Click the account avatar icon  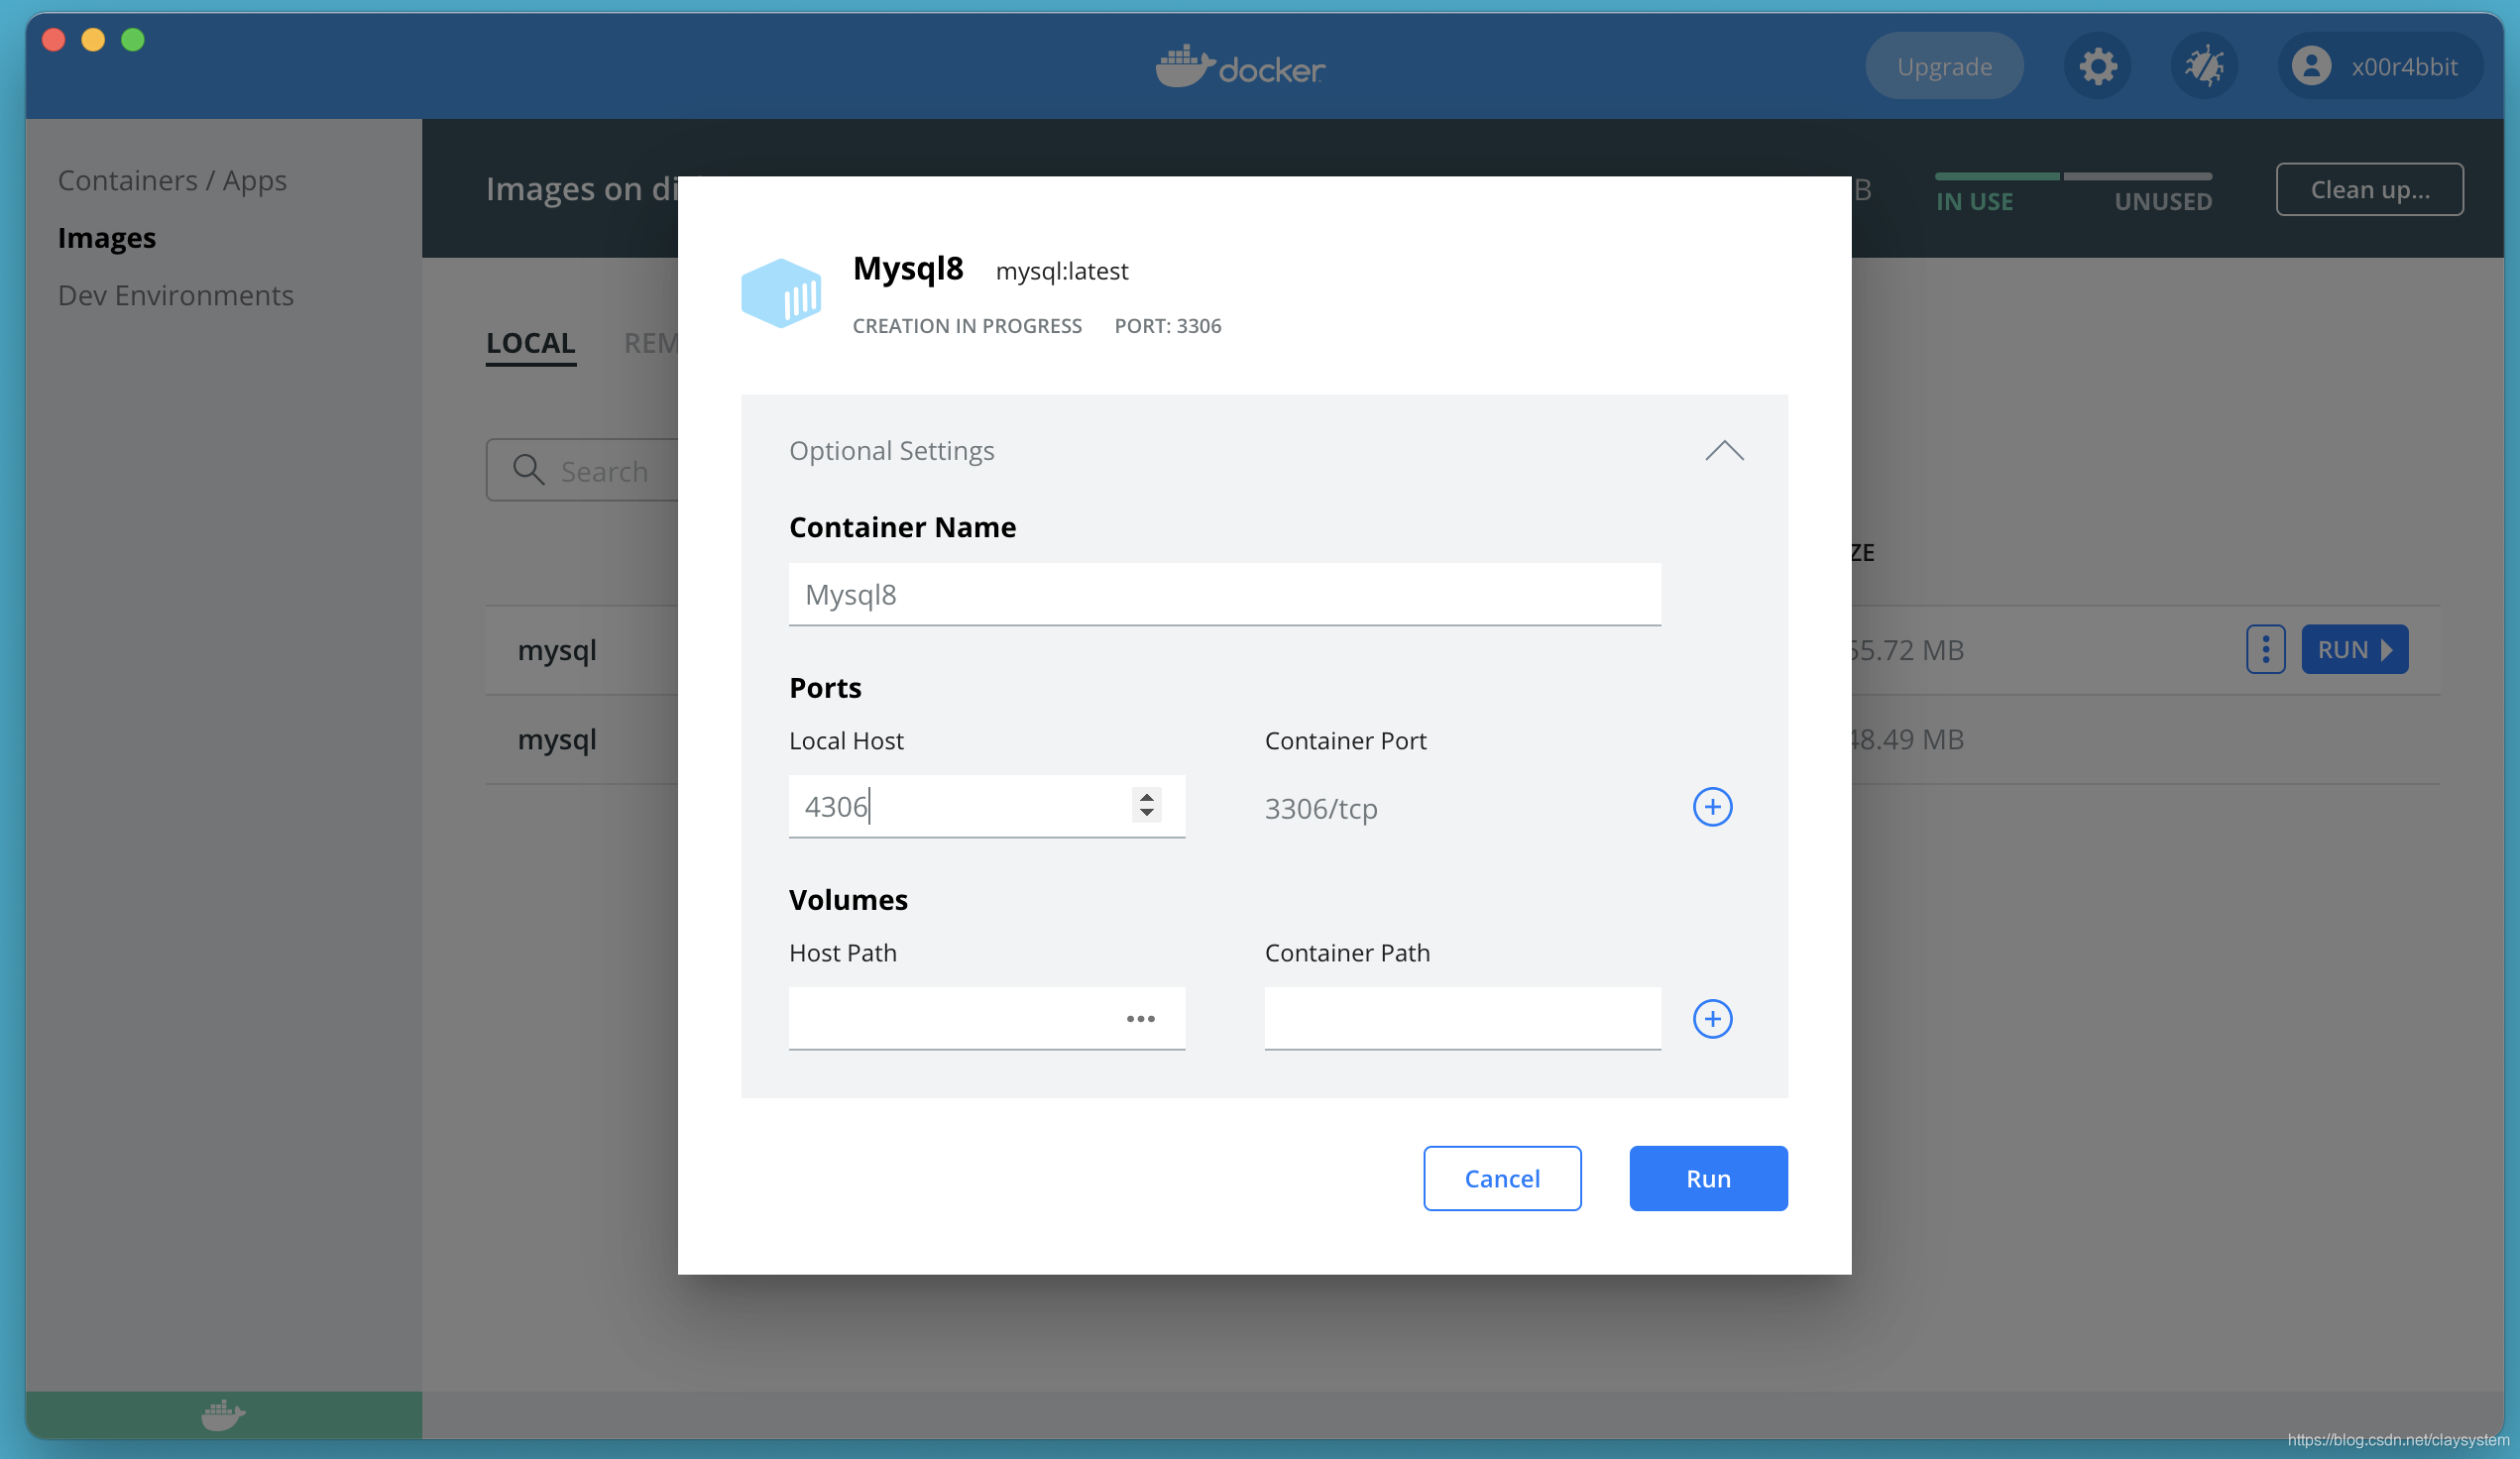2311,66
